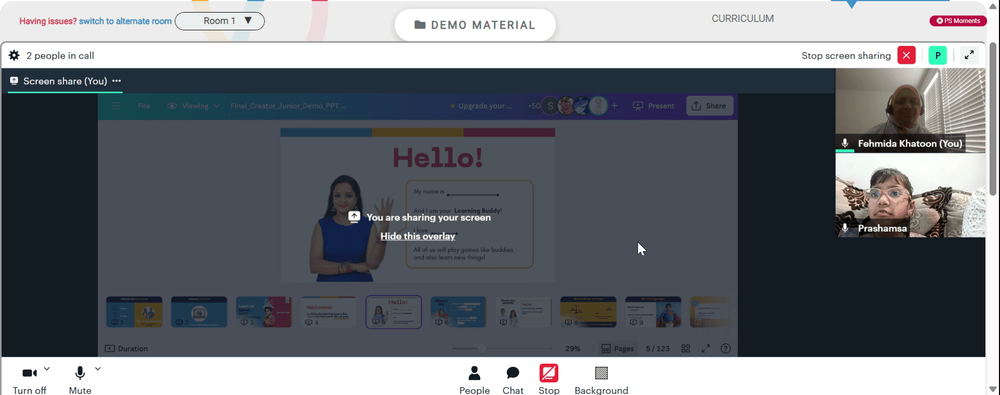Click the Canva document title
Viewport: 1000px width, 395px height.
[288, 106]
